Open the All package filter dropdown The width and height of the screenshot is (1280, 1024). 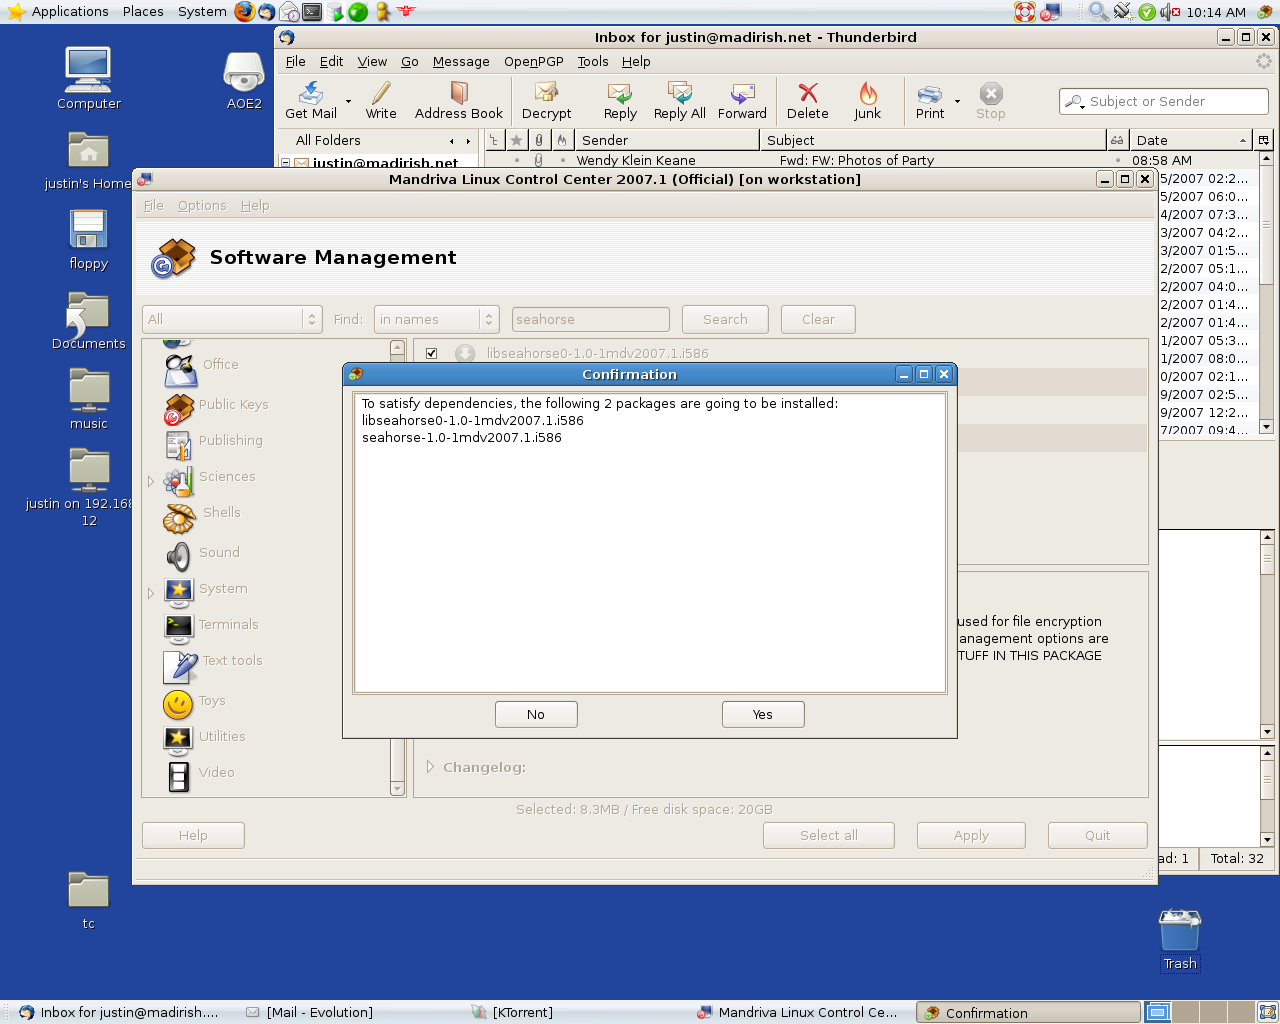tap(232, 319)
